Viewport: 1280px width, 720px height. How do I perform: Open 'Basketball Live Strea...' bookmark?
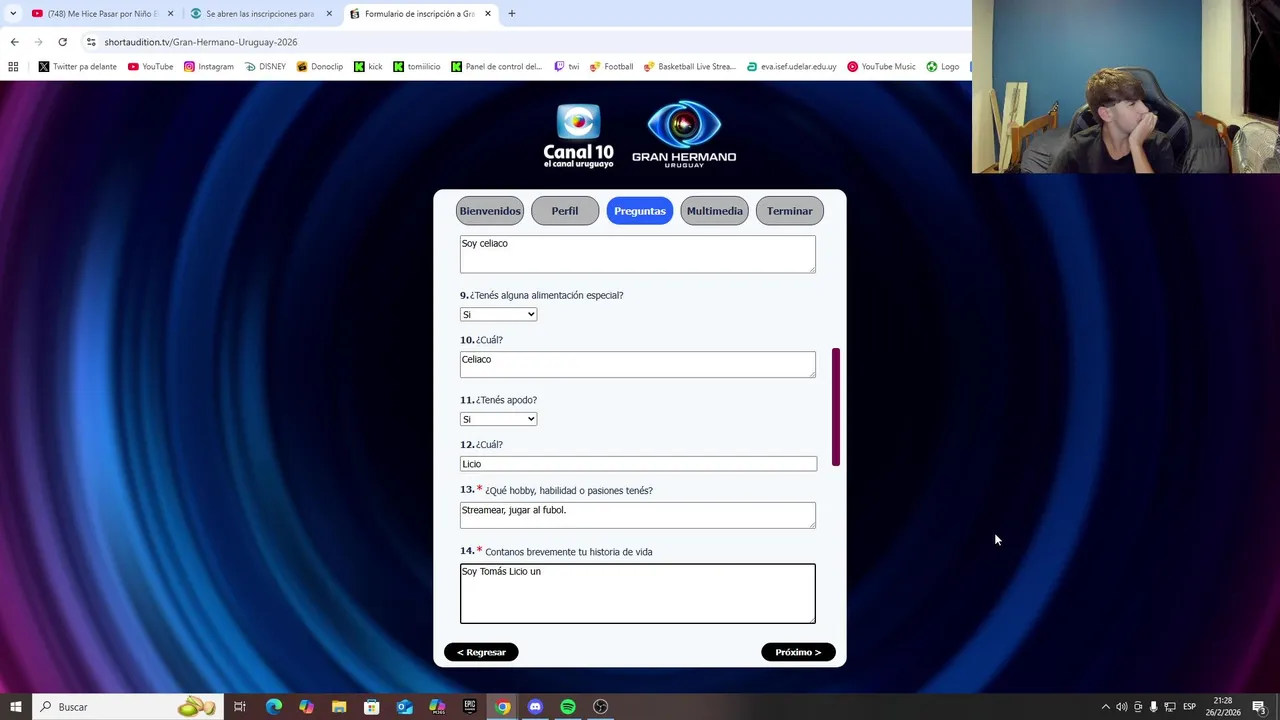click(x=689, y=66)
